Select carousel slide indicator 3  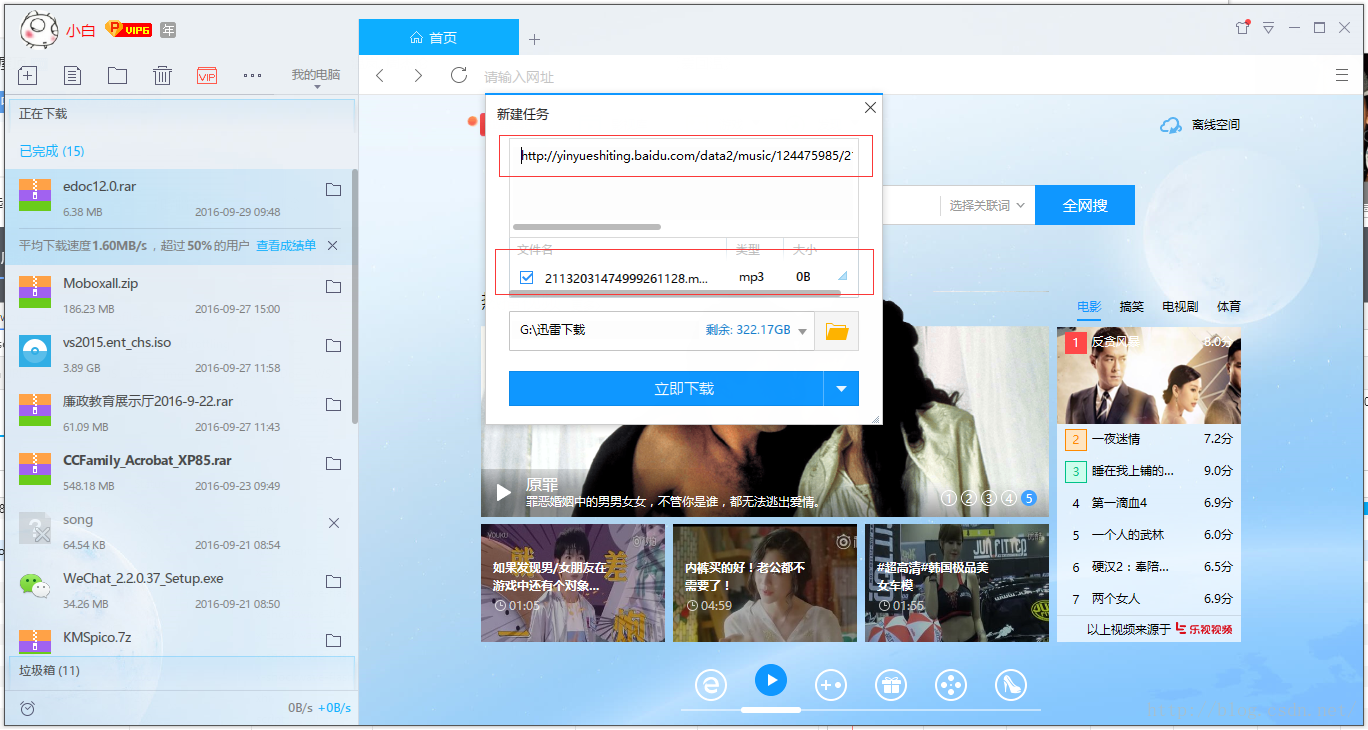(989, 498)
